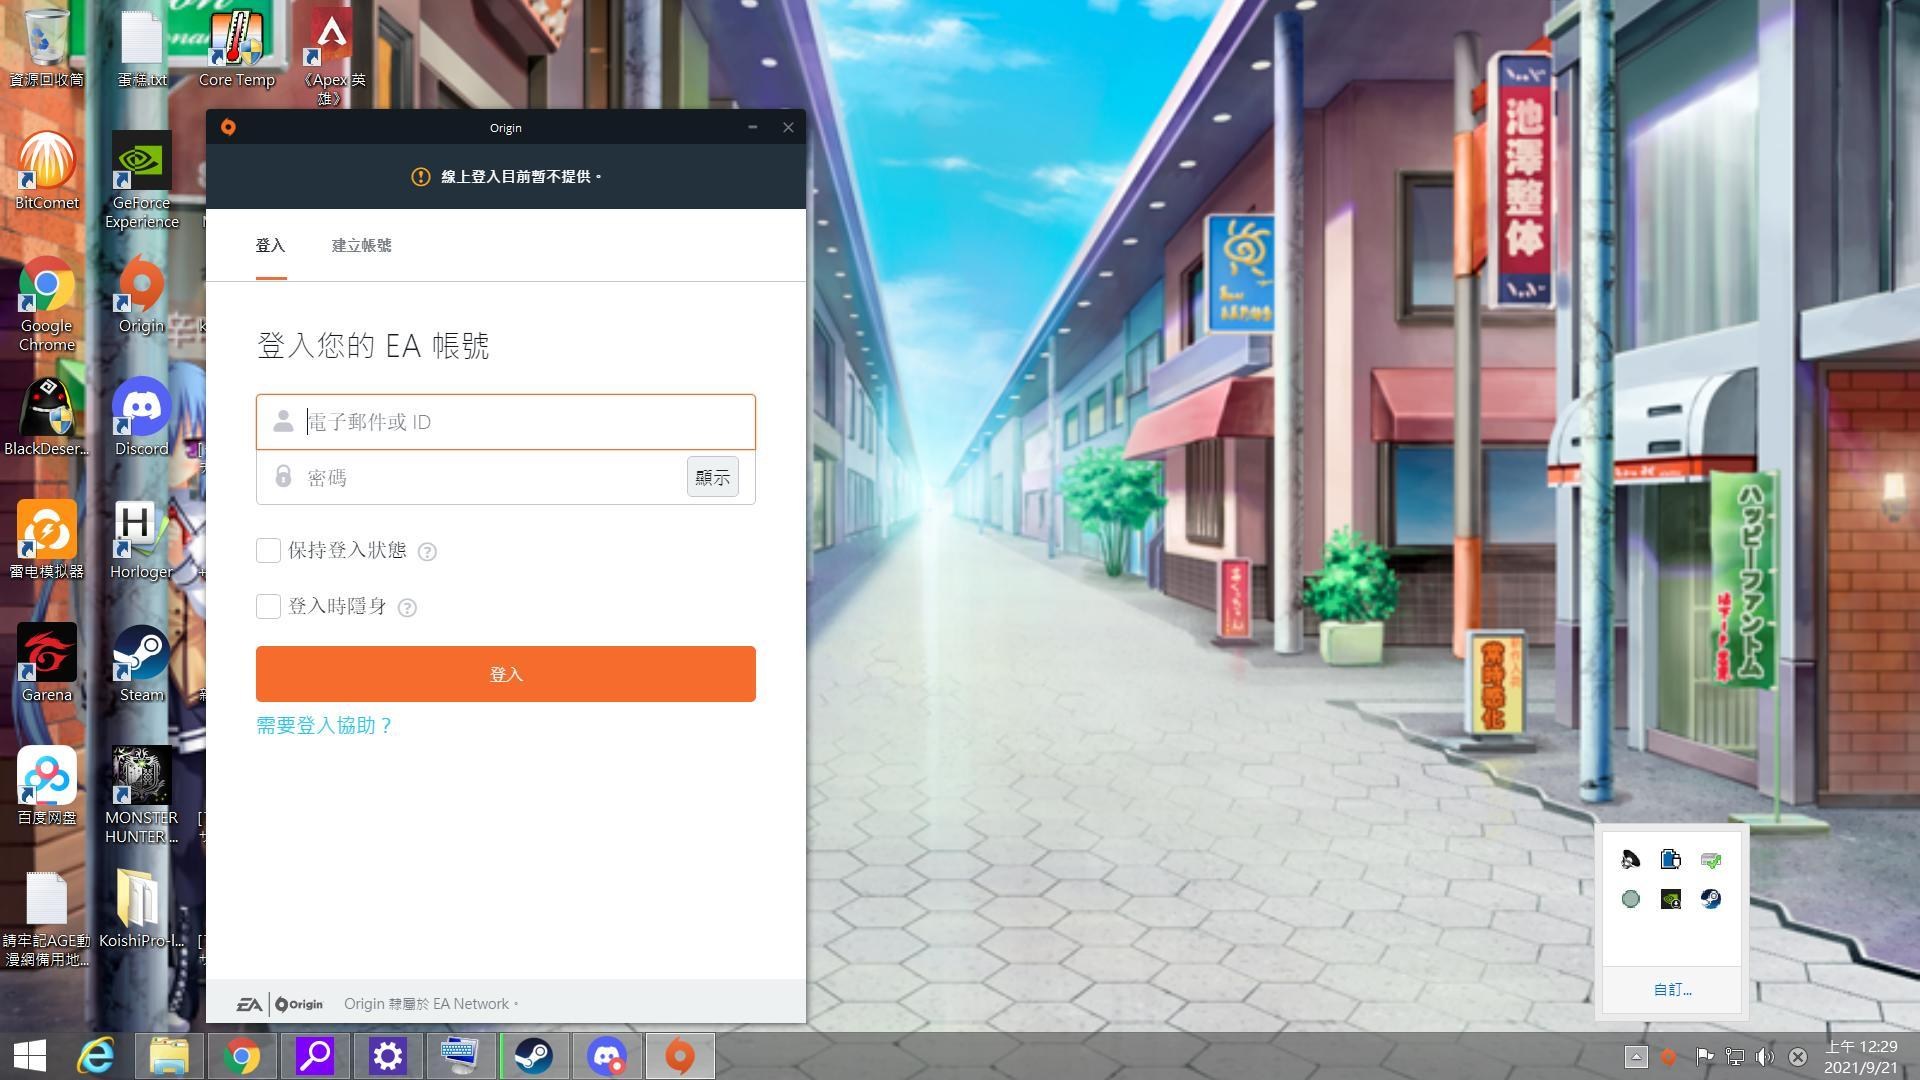This screenshot has height=1080, width=1920.
Task: Select the MONSTER HUNTER desktop shortcut
Action: point(142,796)
